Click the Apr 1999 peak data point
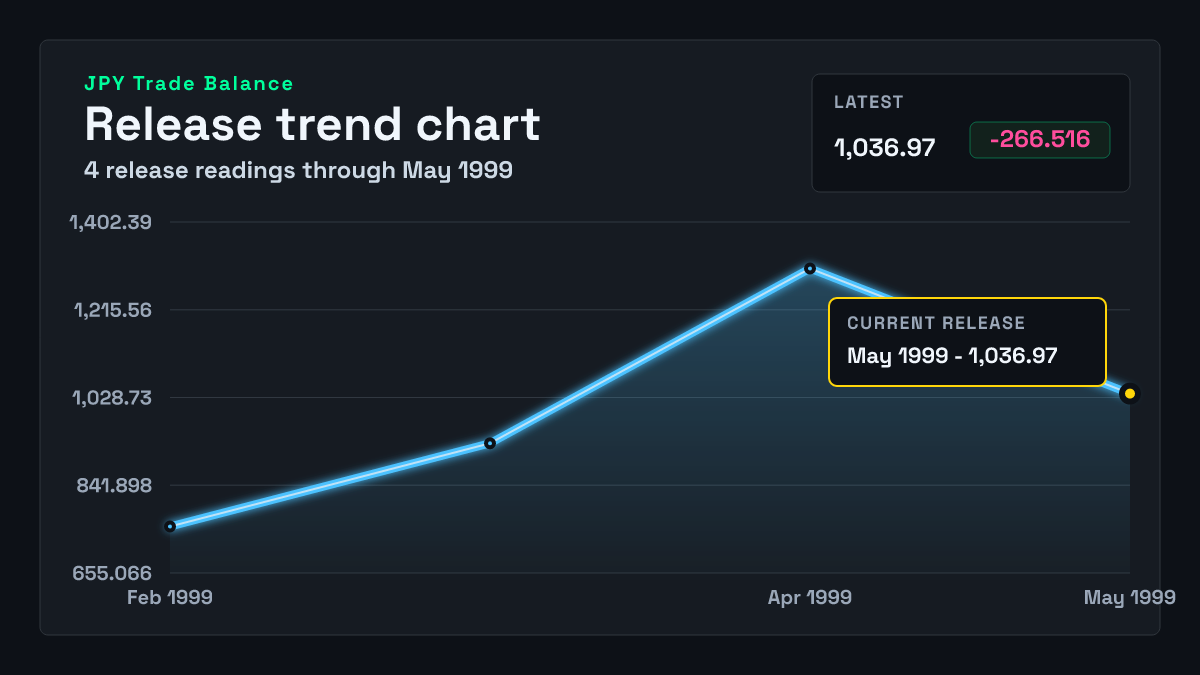 (810, 268)
